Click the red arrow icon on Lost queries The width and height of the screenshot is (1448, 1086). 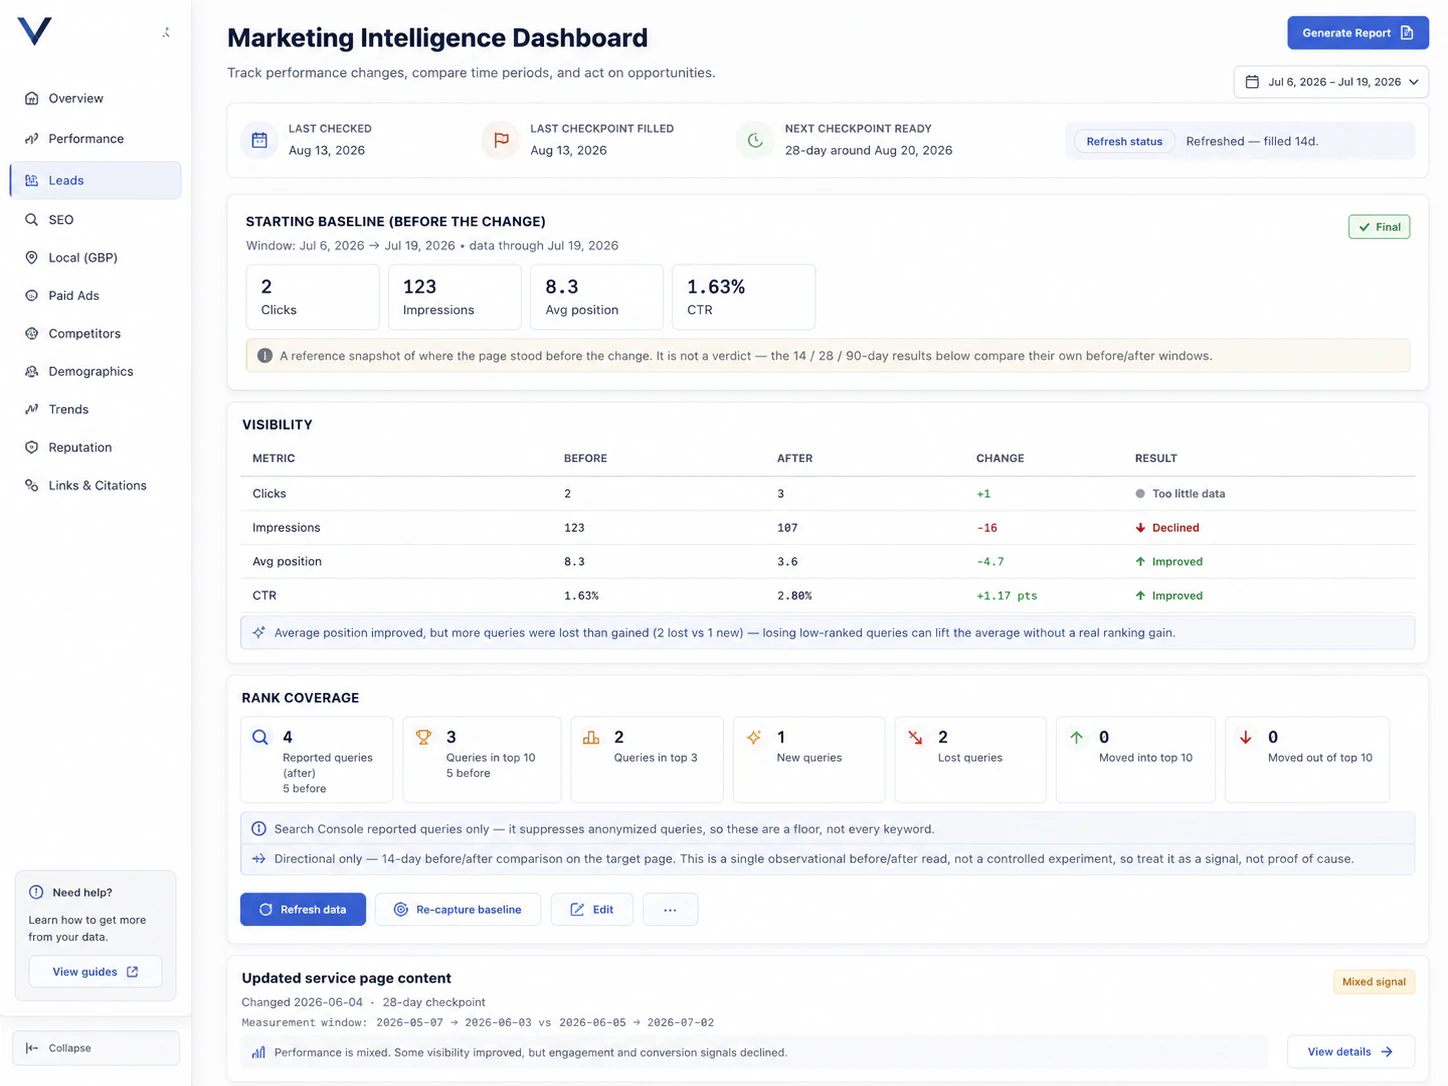[915, 737]
